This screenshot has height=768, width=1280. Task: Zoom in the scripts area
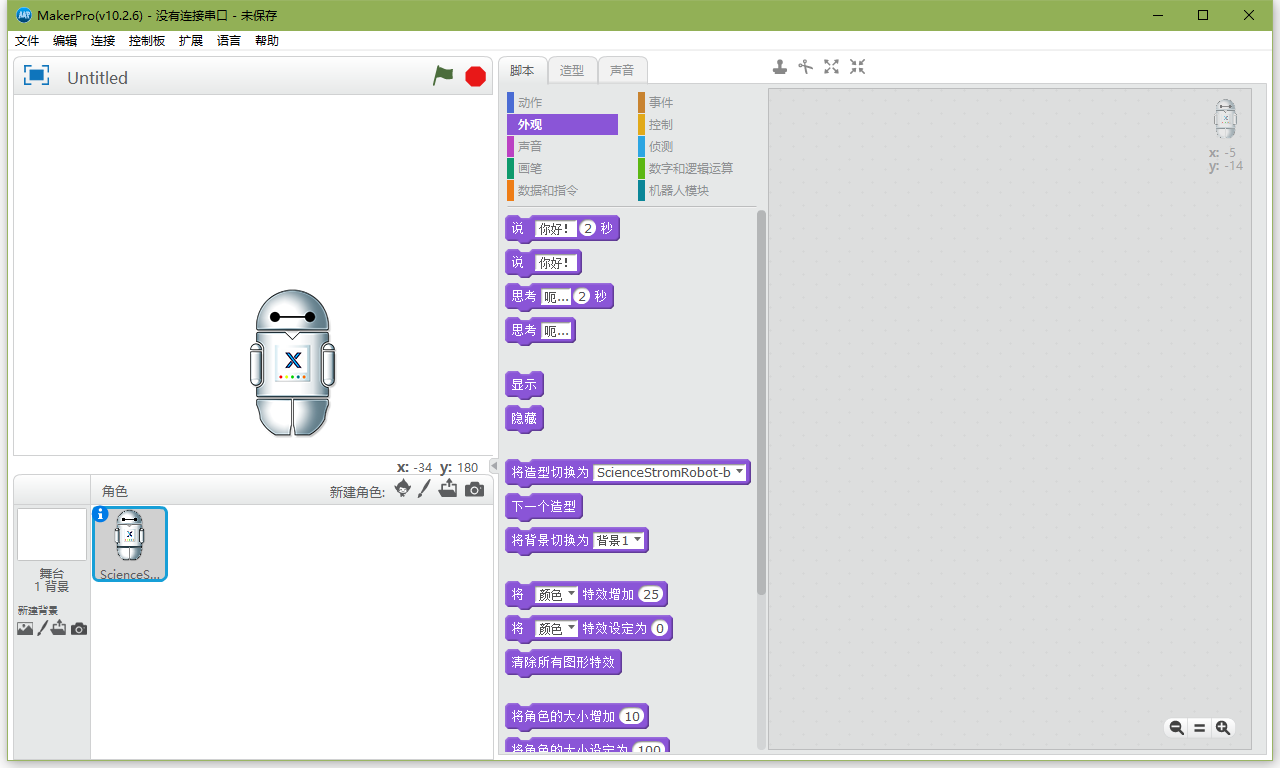click(1223, 727)
